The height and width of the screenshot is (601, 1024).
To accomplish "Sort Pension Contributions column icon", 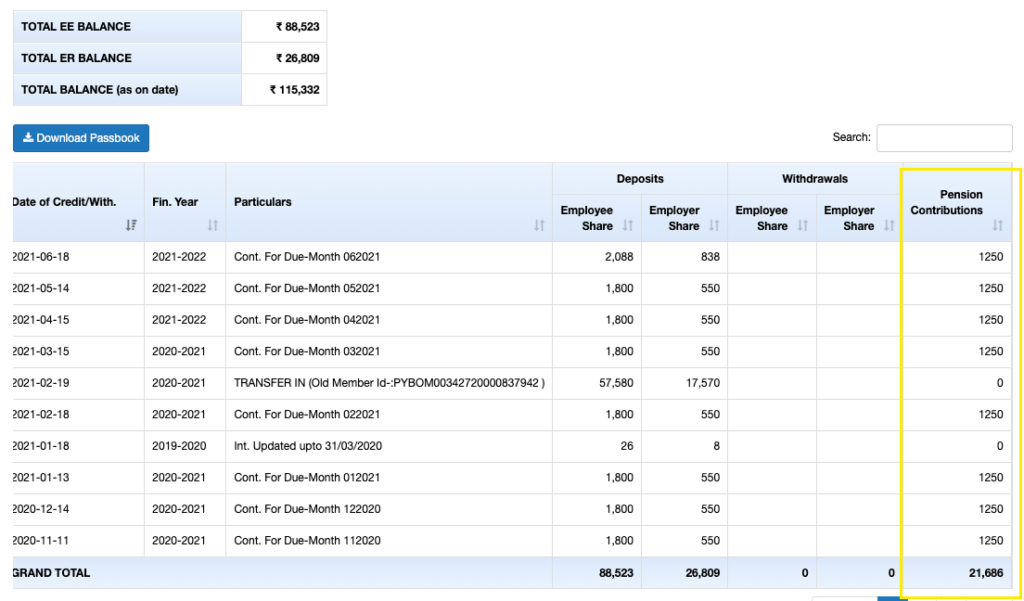I will point(997,225).
